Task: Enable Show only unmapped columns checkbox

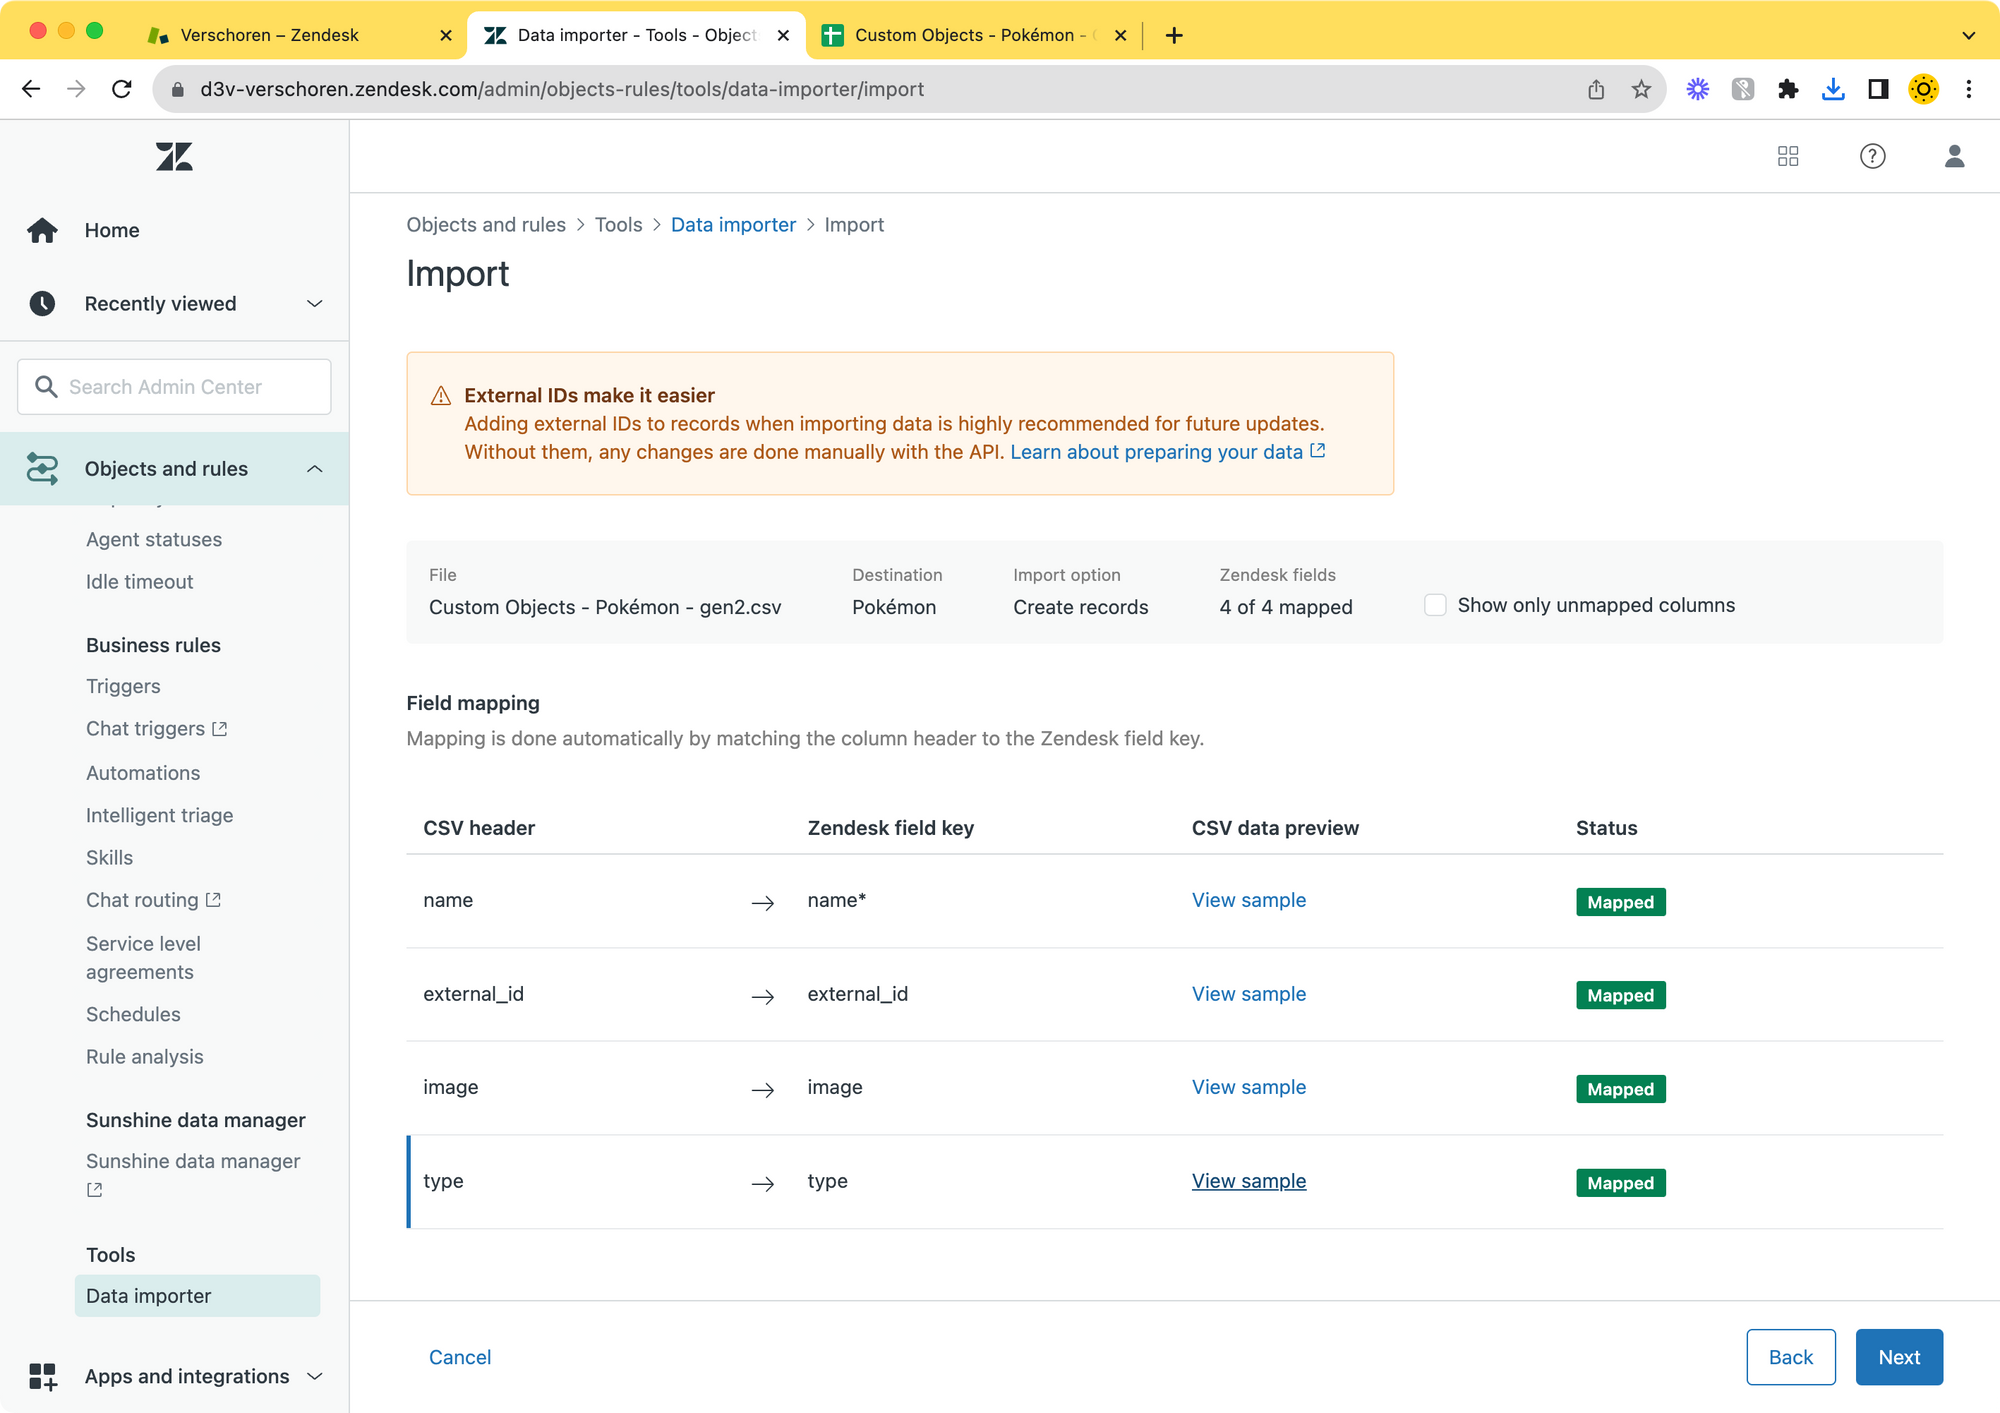Action: click(x=1435, y=605)
